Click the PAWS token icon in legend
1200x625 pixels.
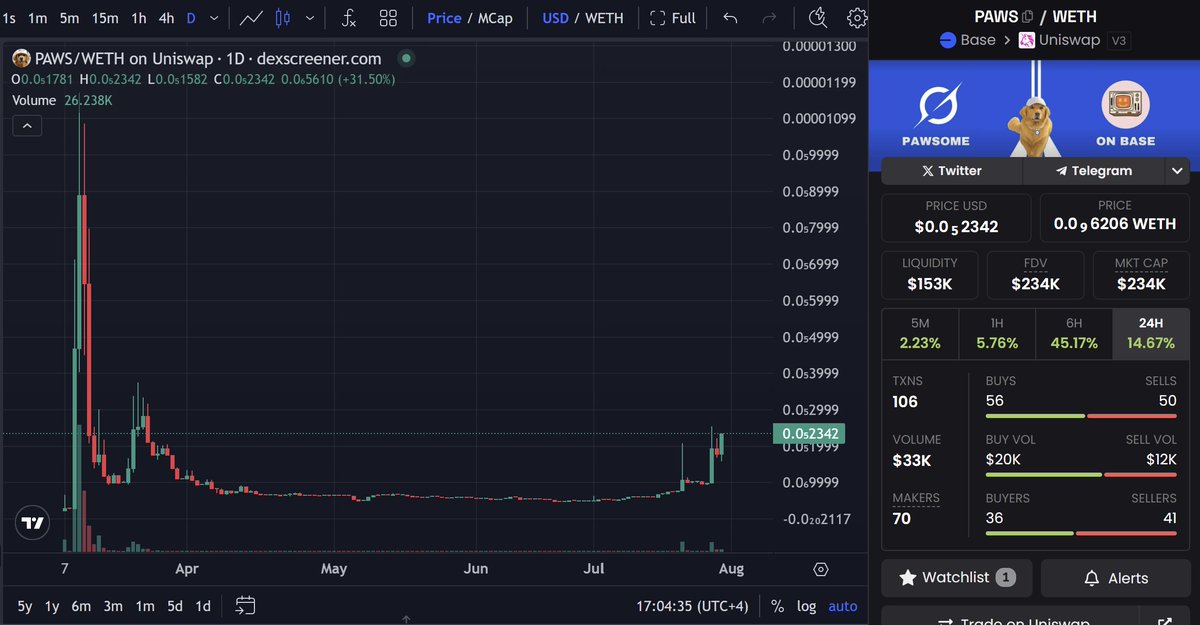click(20, 59)
